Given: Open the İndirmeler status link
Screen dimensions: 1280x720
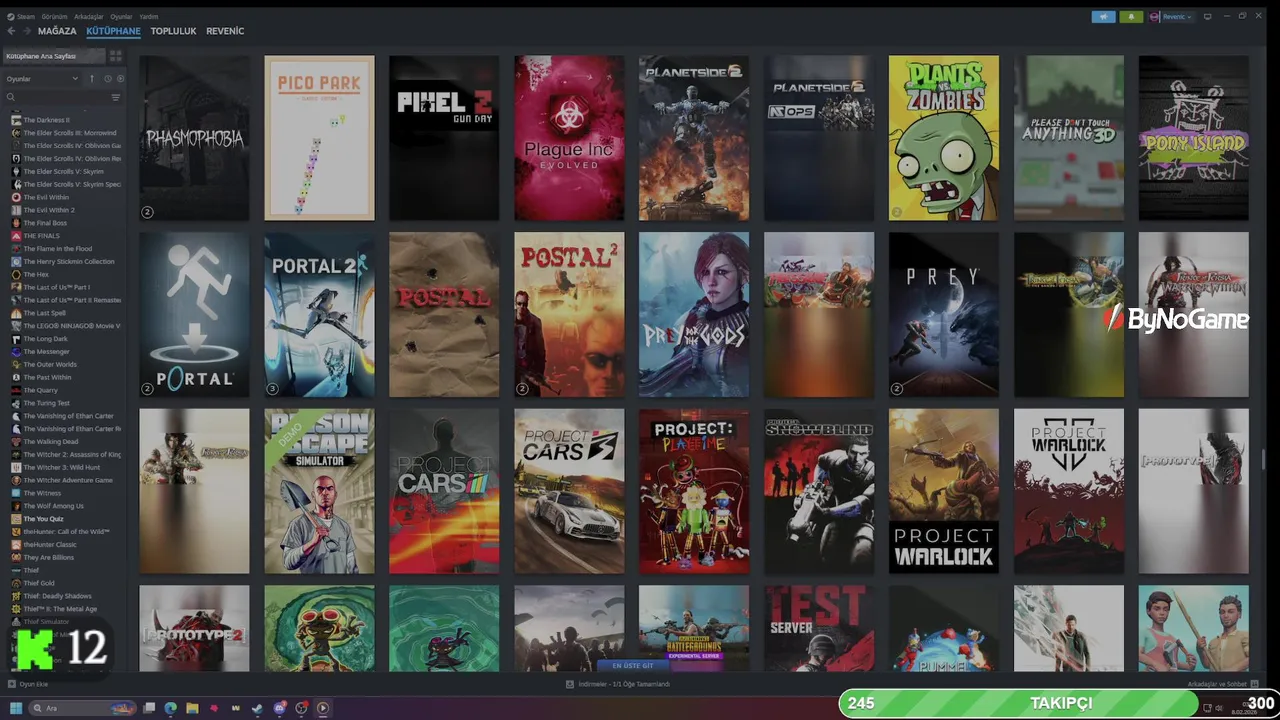Looking at the screenshot, I should click(x=617, y=684).
